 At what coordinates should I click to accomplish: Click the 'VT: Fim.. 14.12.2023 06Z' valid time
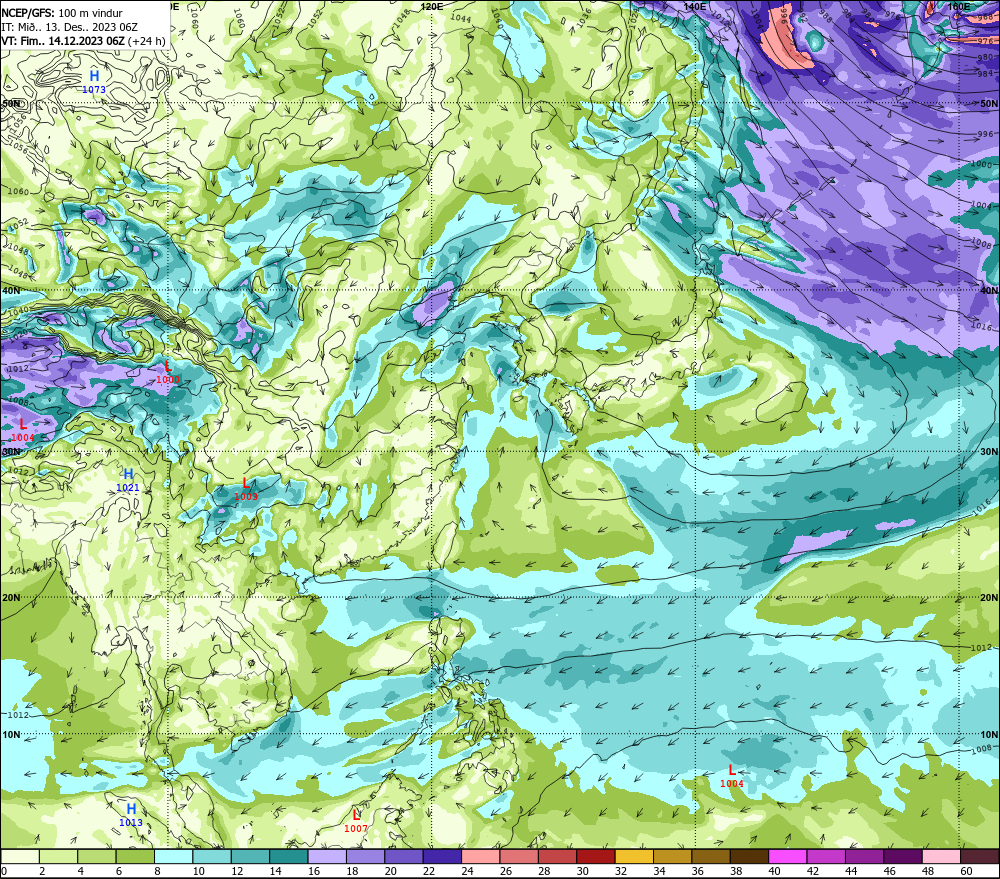[x=63, y=41]
